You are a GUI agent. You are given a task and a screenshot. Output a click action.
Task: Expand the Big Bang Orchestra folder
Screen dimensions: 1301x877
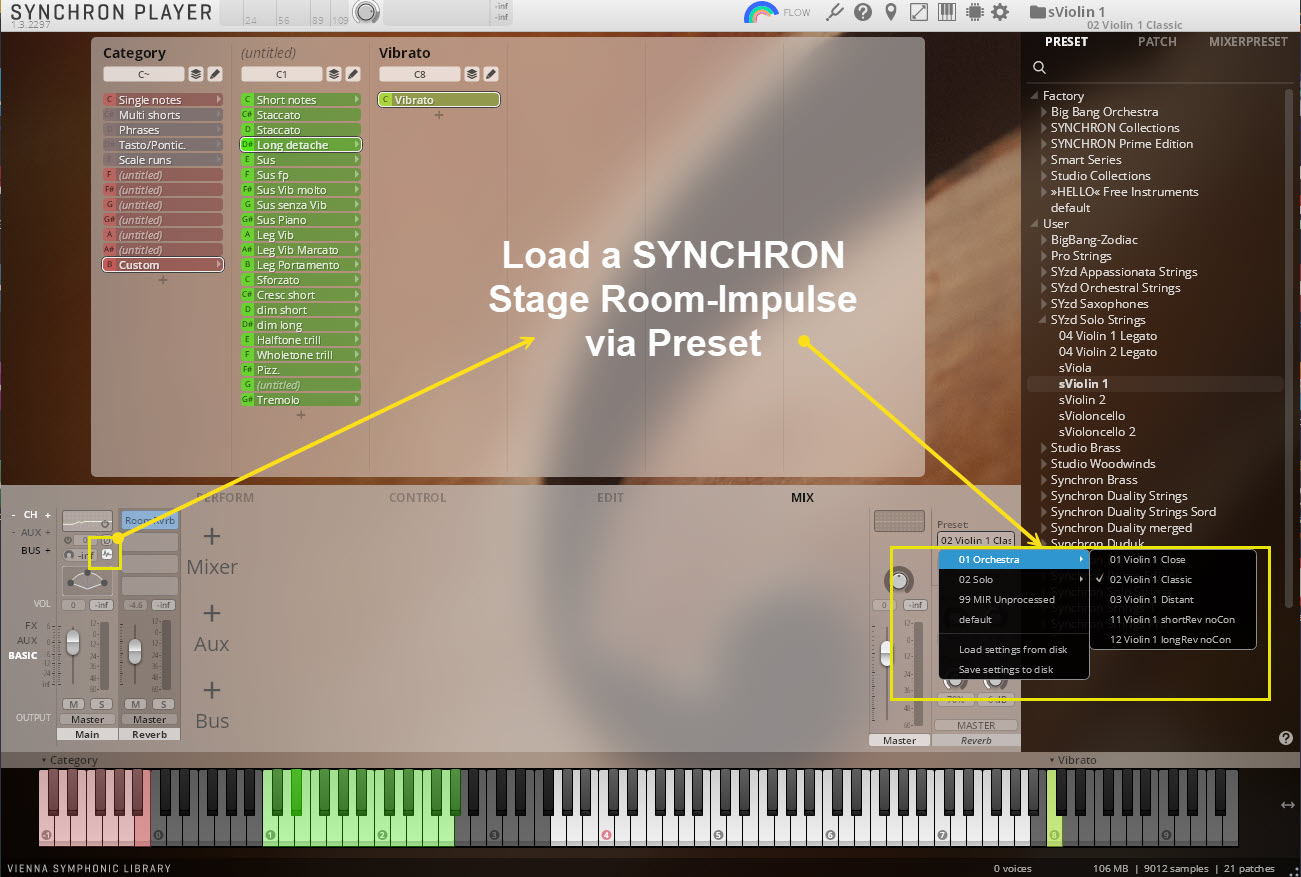point(1046,112)
